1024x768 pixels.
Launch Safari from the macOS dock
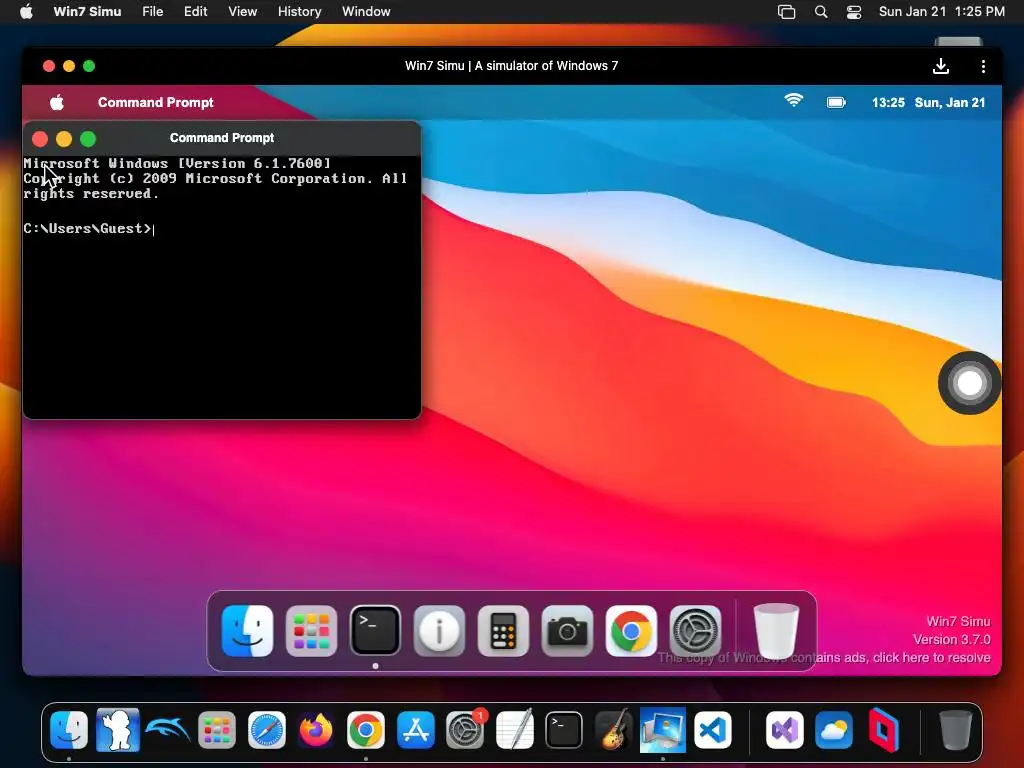point(266,729)
